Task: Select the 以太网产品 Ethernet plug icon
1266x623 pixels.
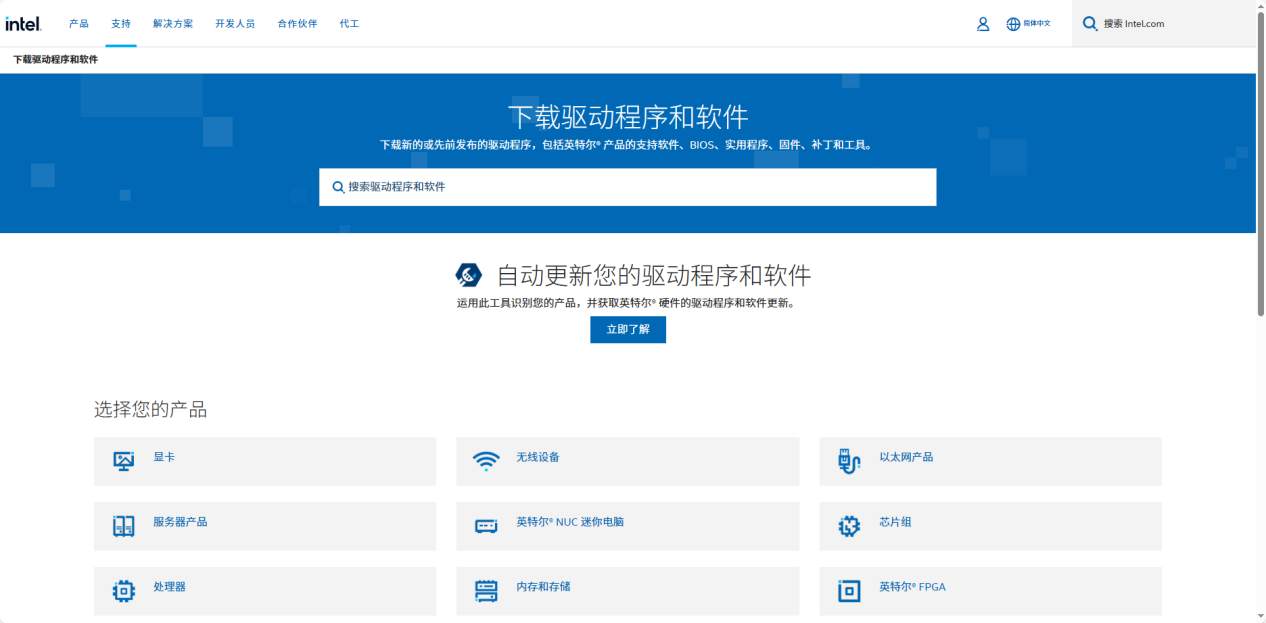Action: (x=849, y=460)
